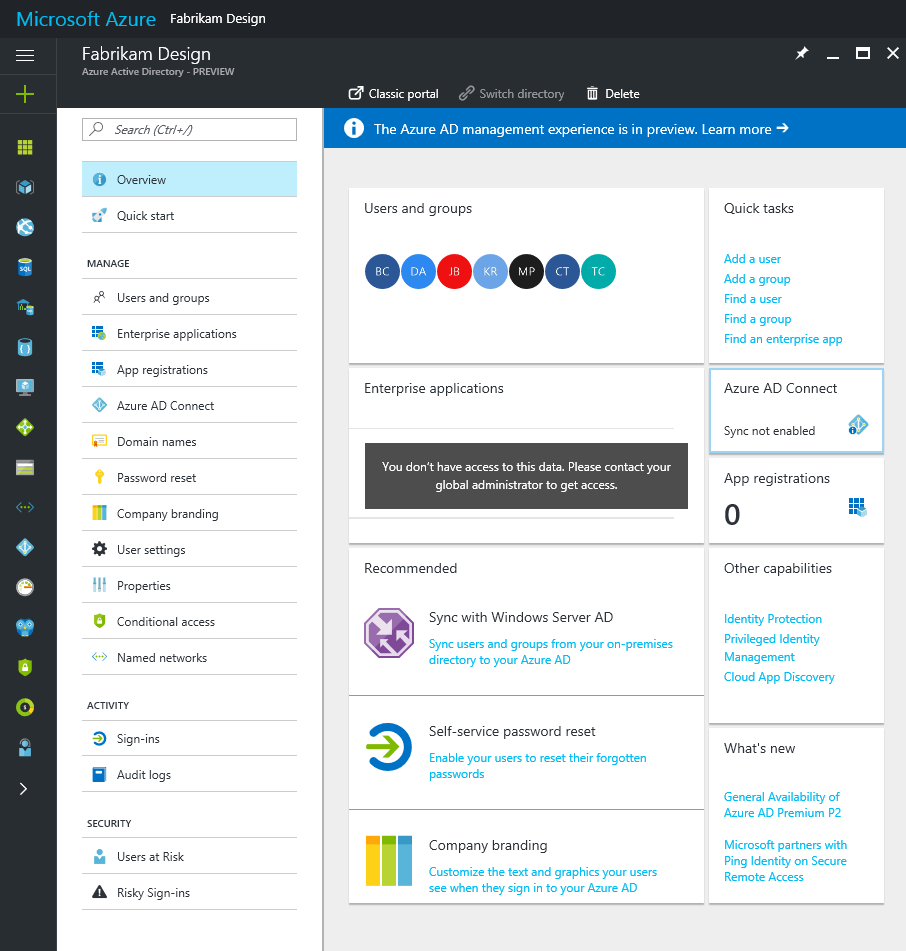Open User settings menu item

point(189,549)
